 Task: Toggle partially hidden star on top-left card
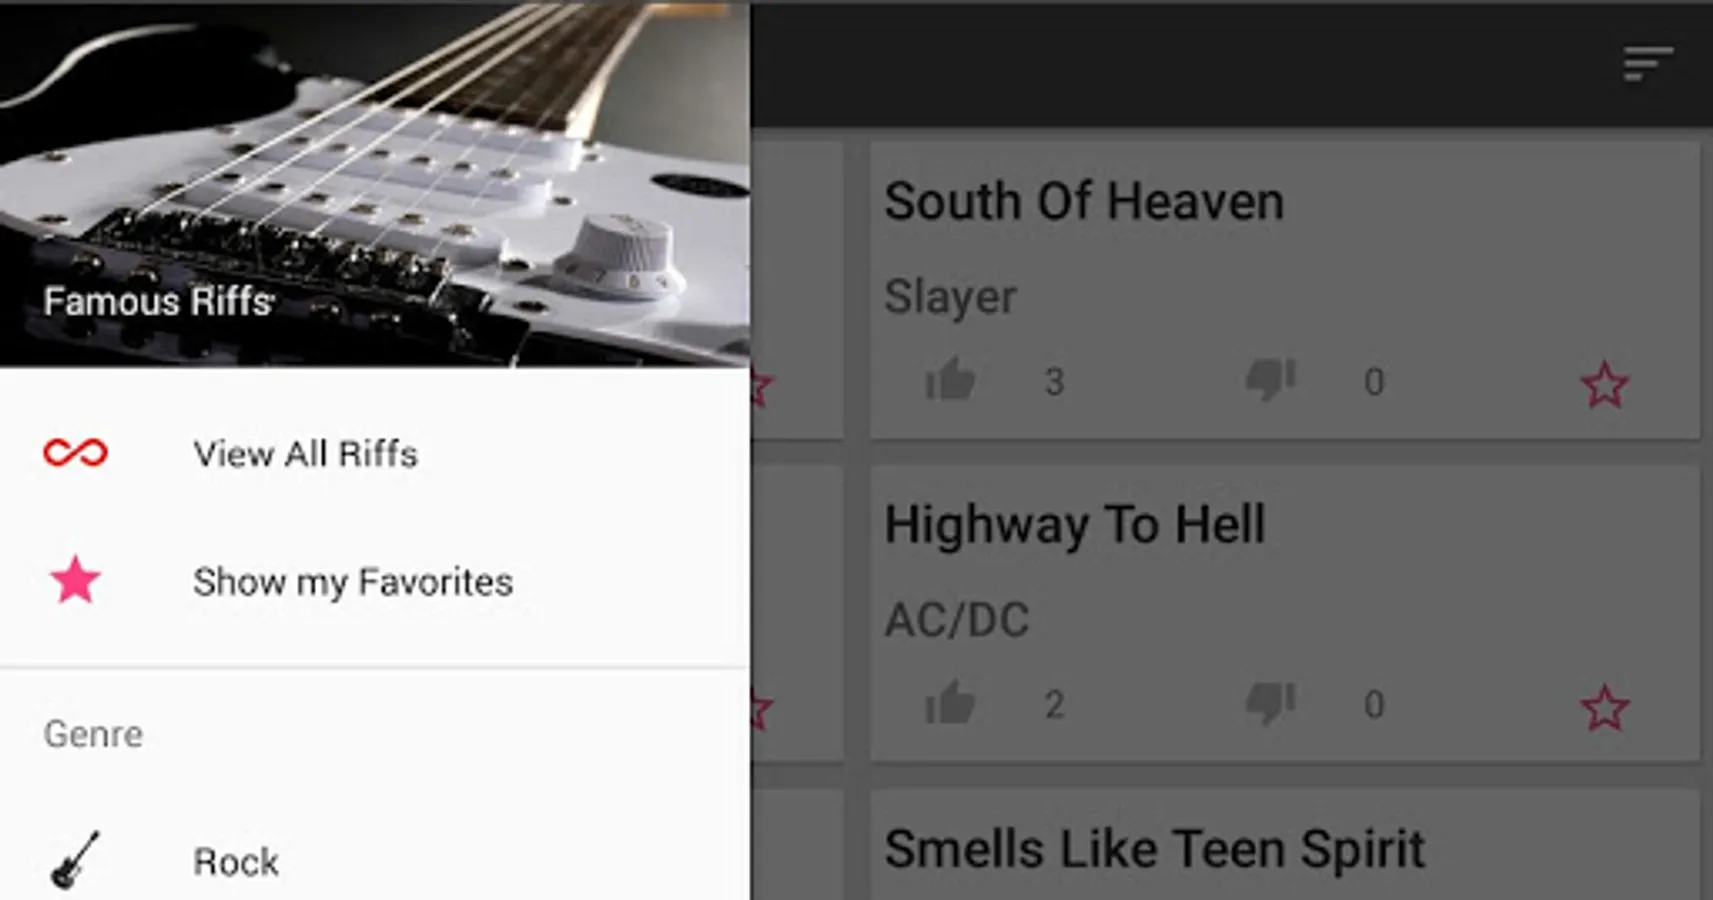762,388
